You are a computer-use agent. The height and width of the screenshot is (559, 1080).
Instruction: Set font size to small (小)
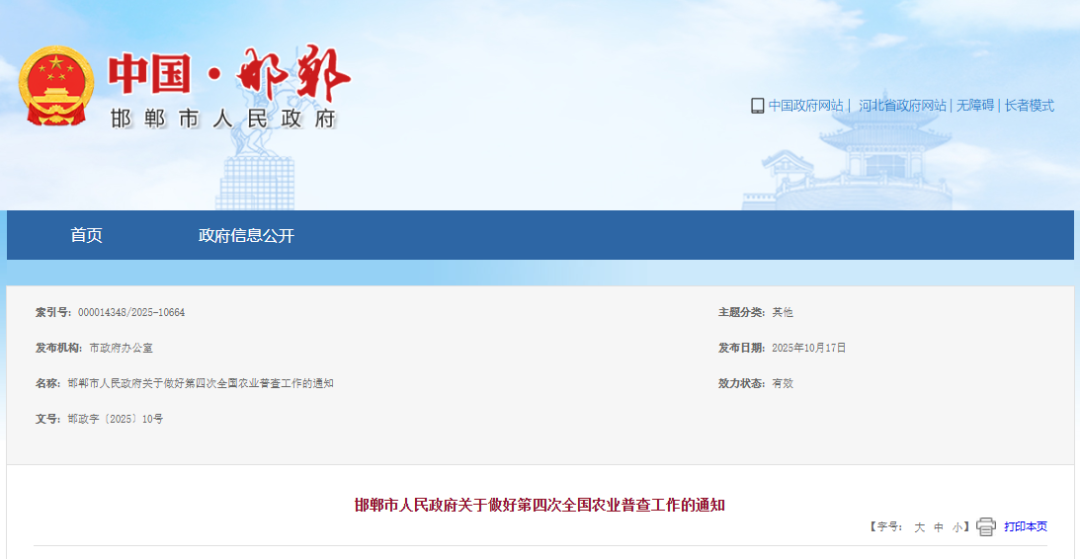click(x=957, y=527)
